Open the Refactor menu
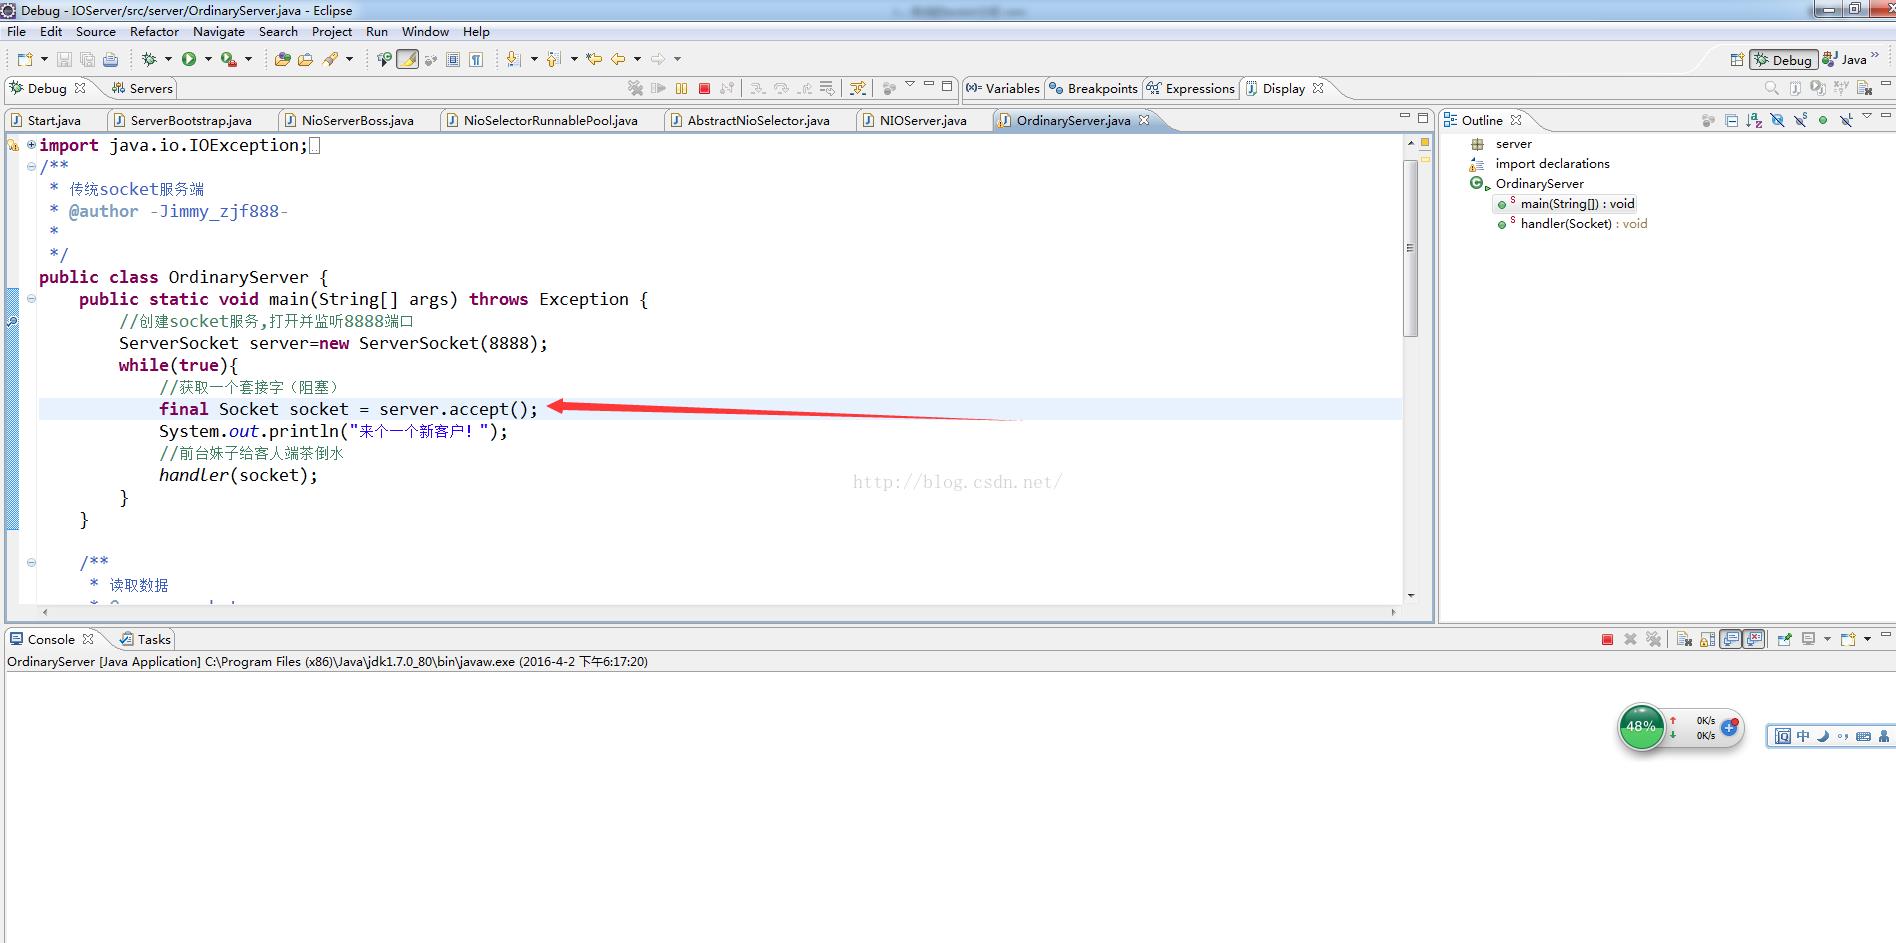Screen dimensions: 1896x943 click(154, 31)
